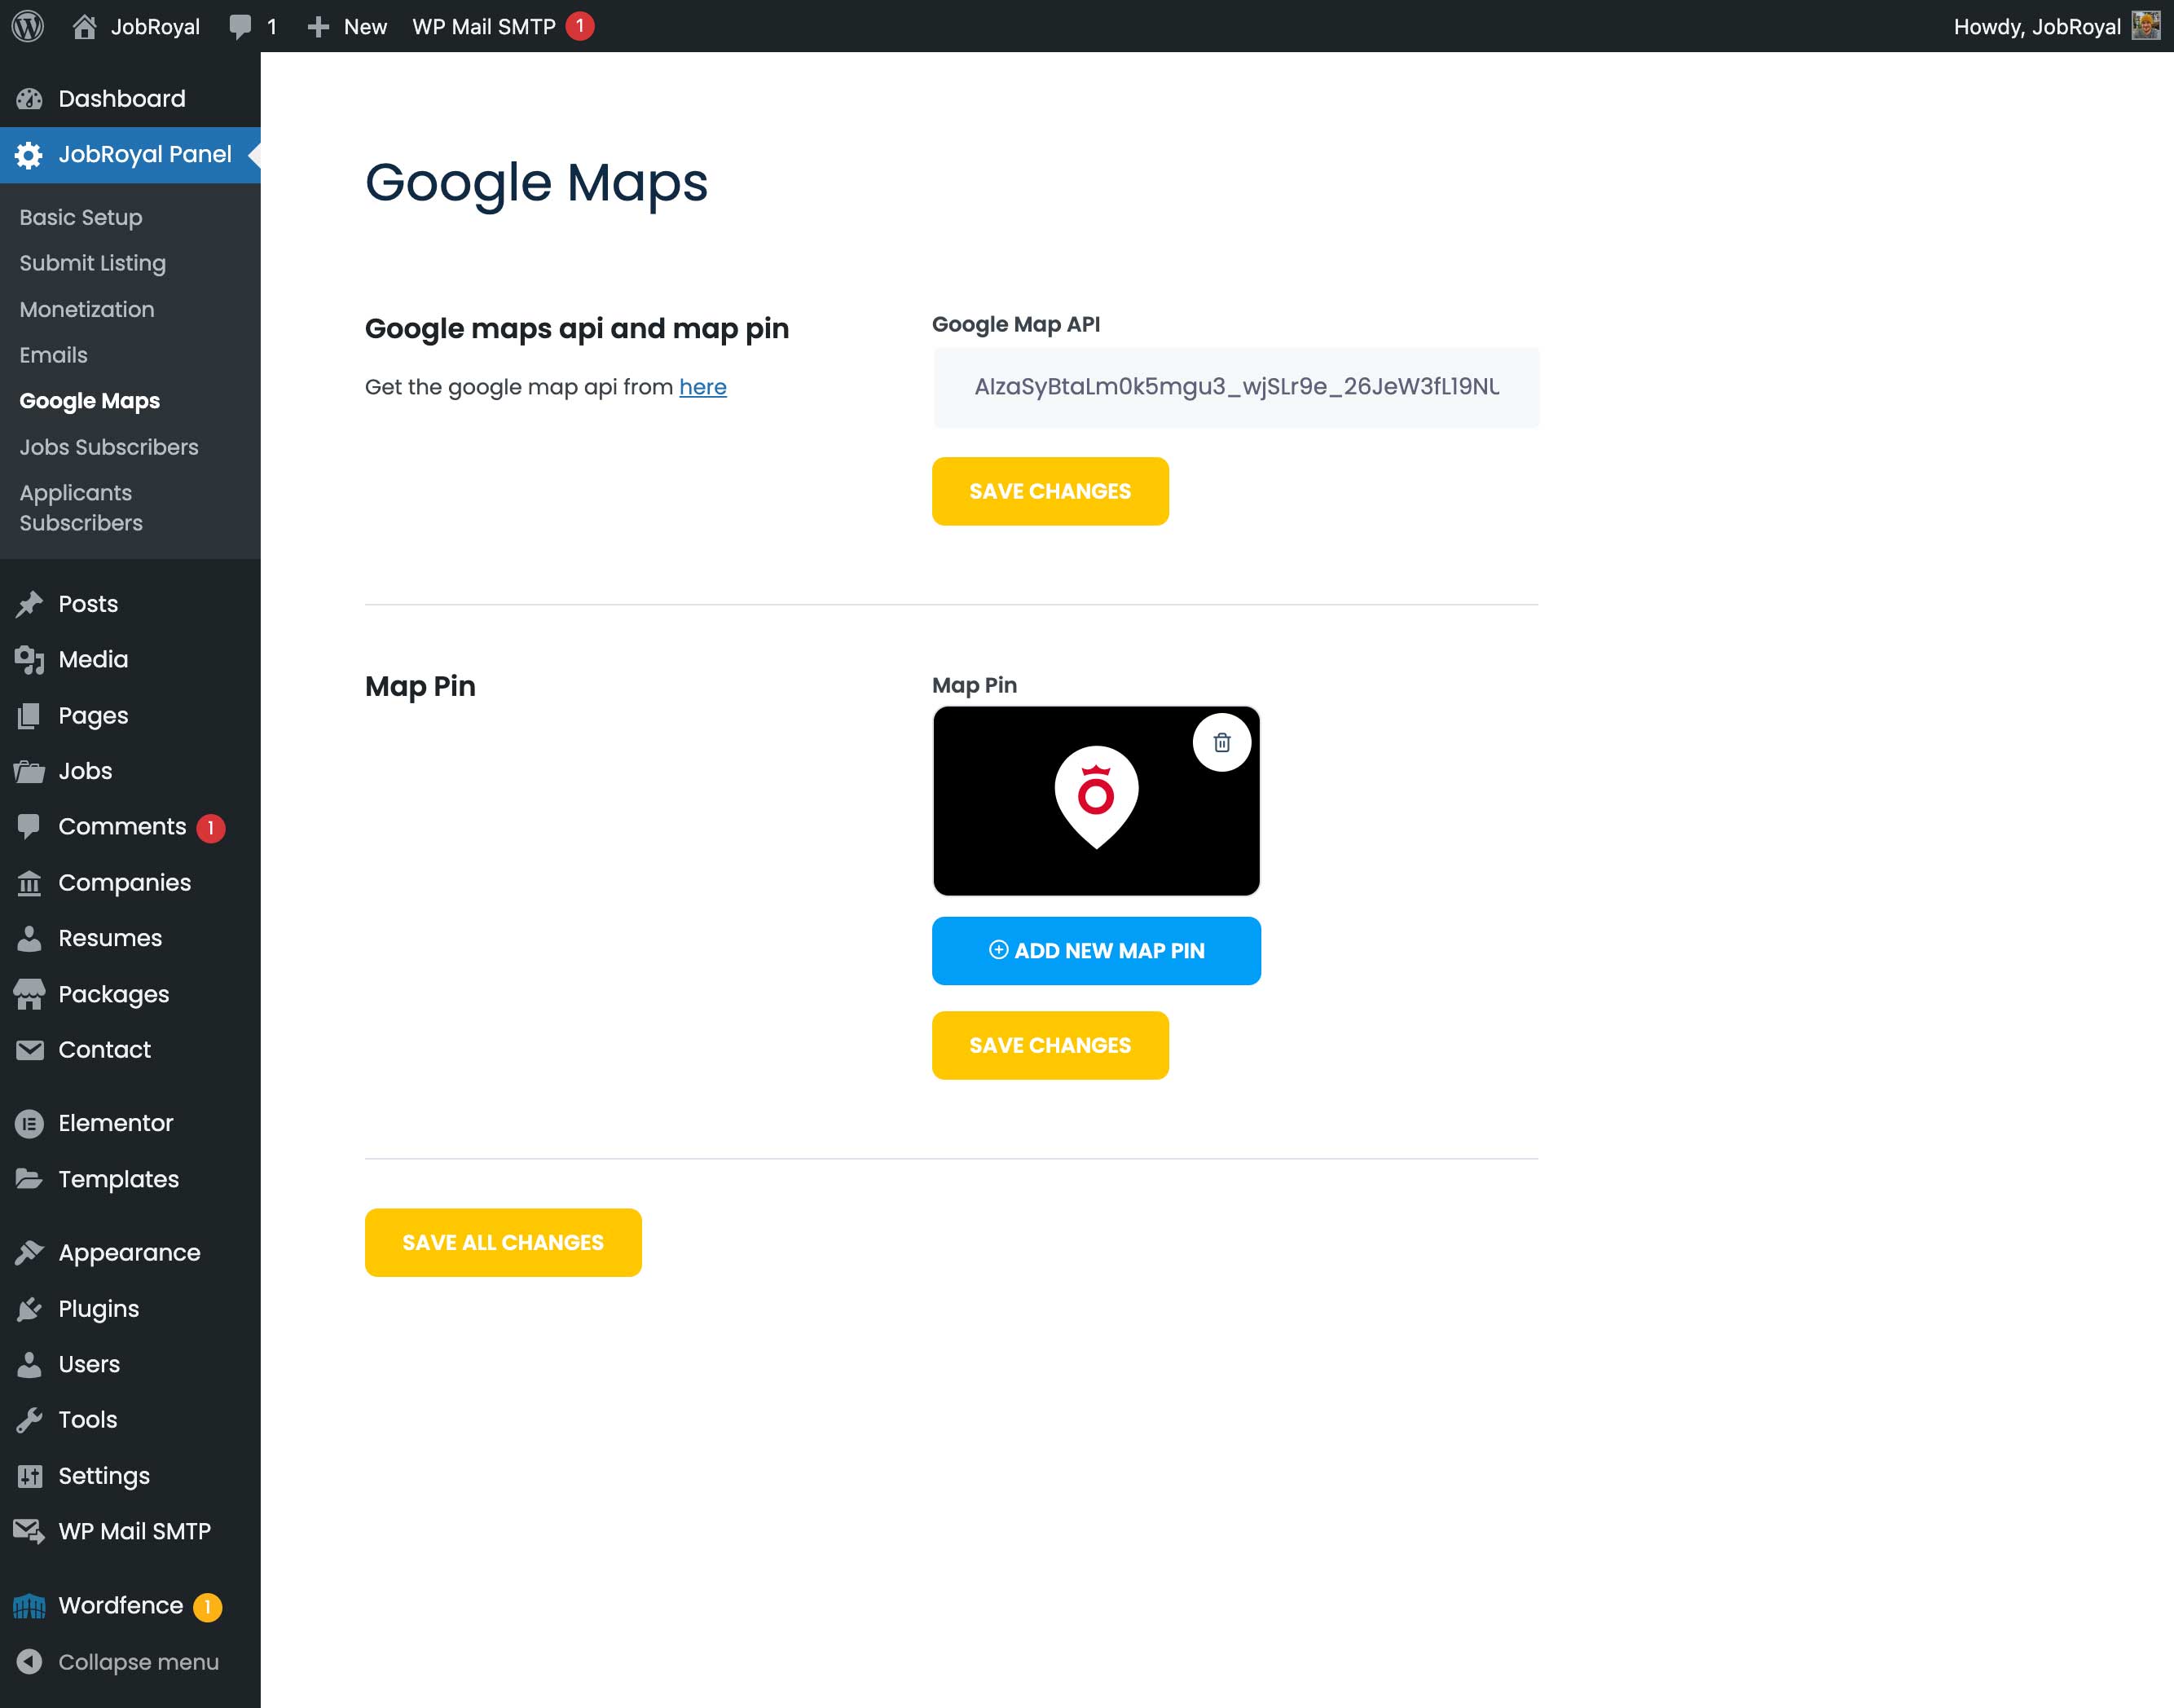
Task: Go to Monetization settings
Action: pyautogui.click(x=87, y=309)
